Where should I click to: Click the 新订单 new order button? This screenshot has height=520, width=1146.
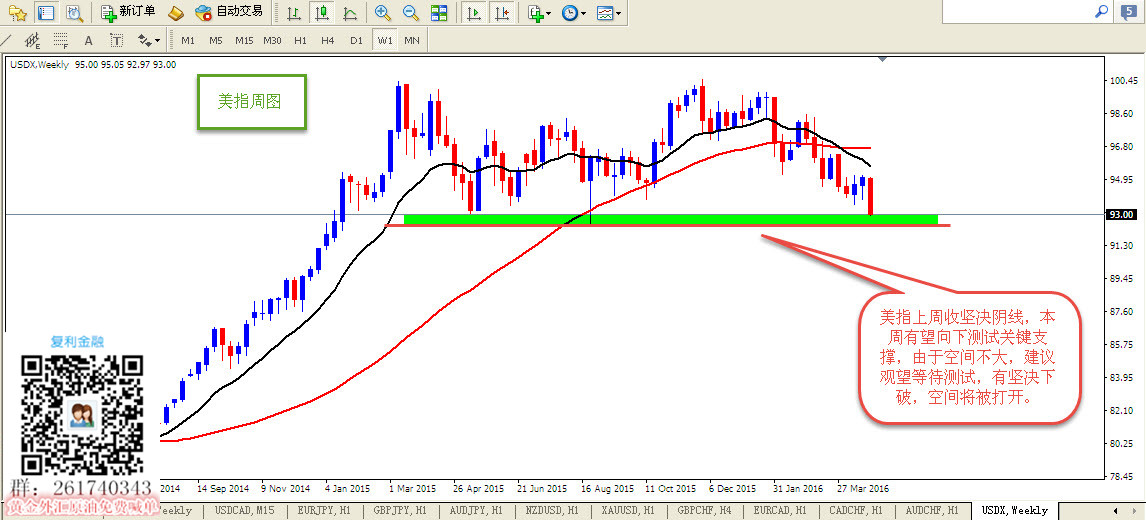point(129,12)
